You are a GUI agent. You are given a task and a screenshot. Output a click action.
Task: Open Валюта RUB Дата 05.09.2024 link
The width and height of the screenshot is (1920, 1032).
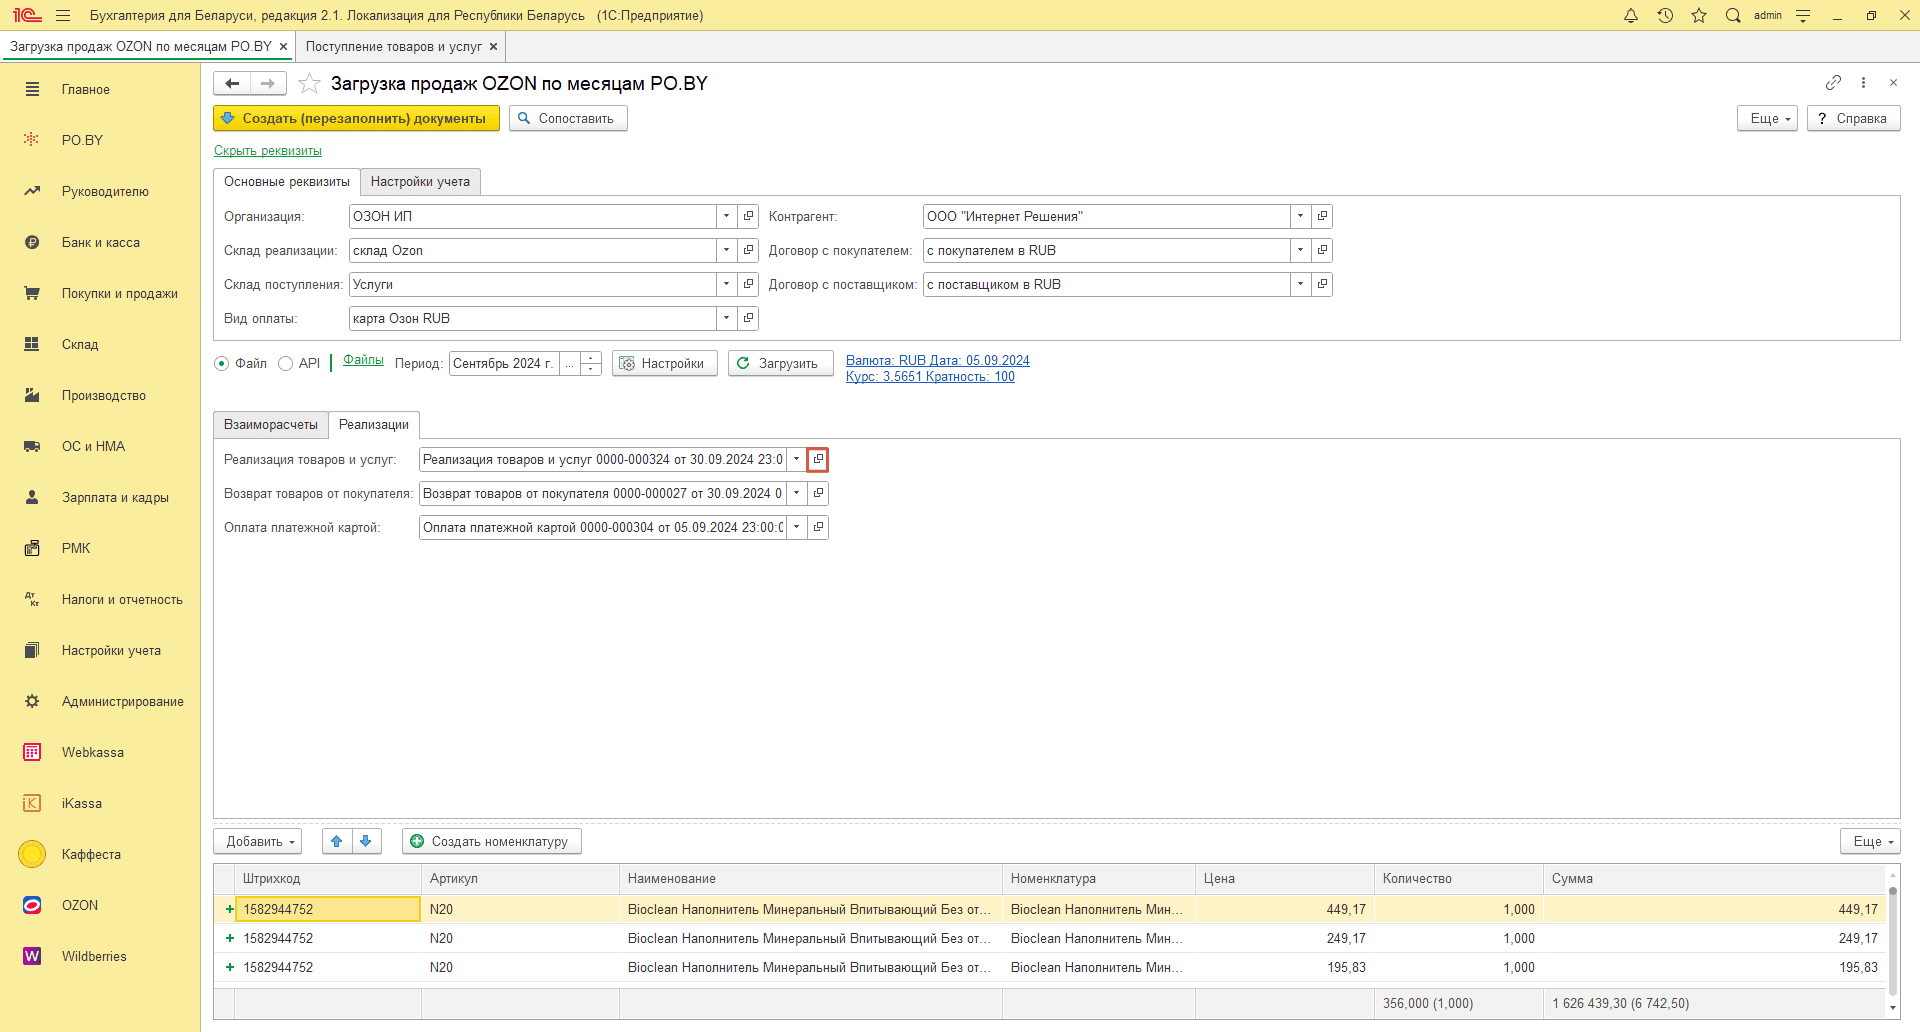[938, 361]
